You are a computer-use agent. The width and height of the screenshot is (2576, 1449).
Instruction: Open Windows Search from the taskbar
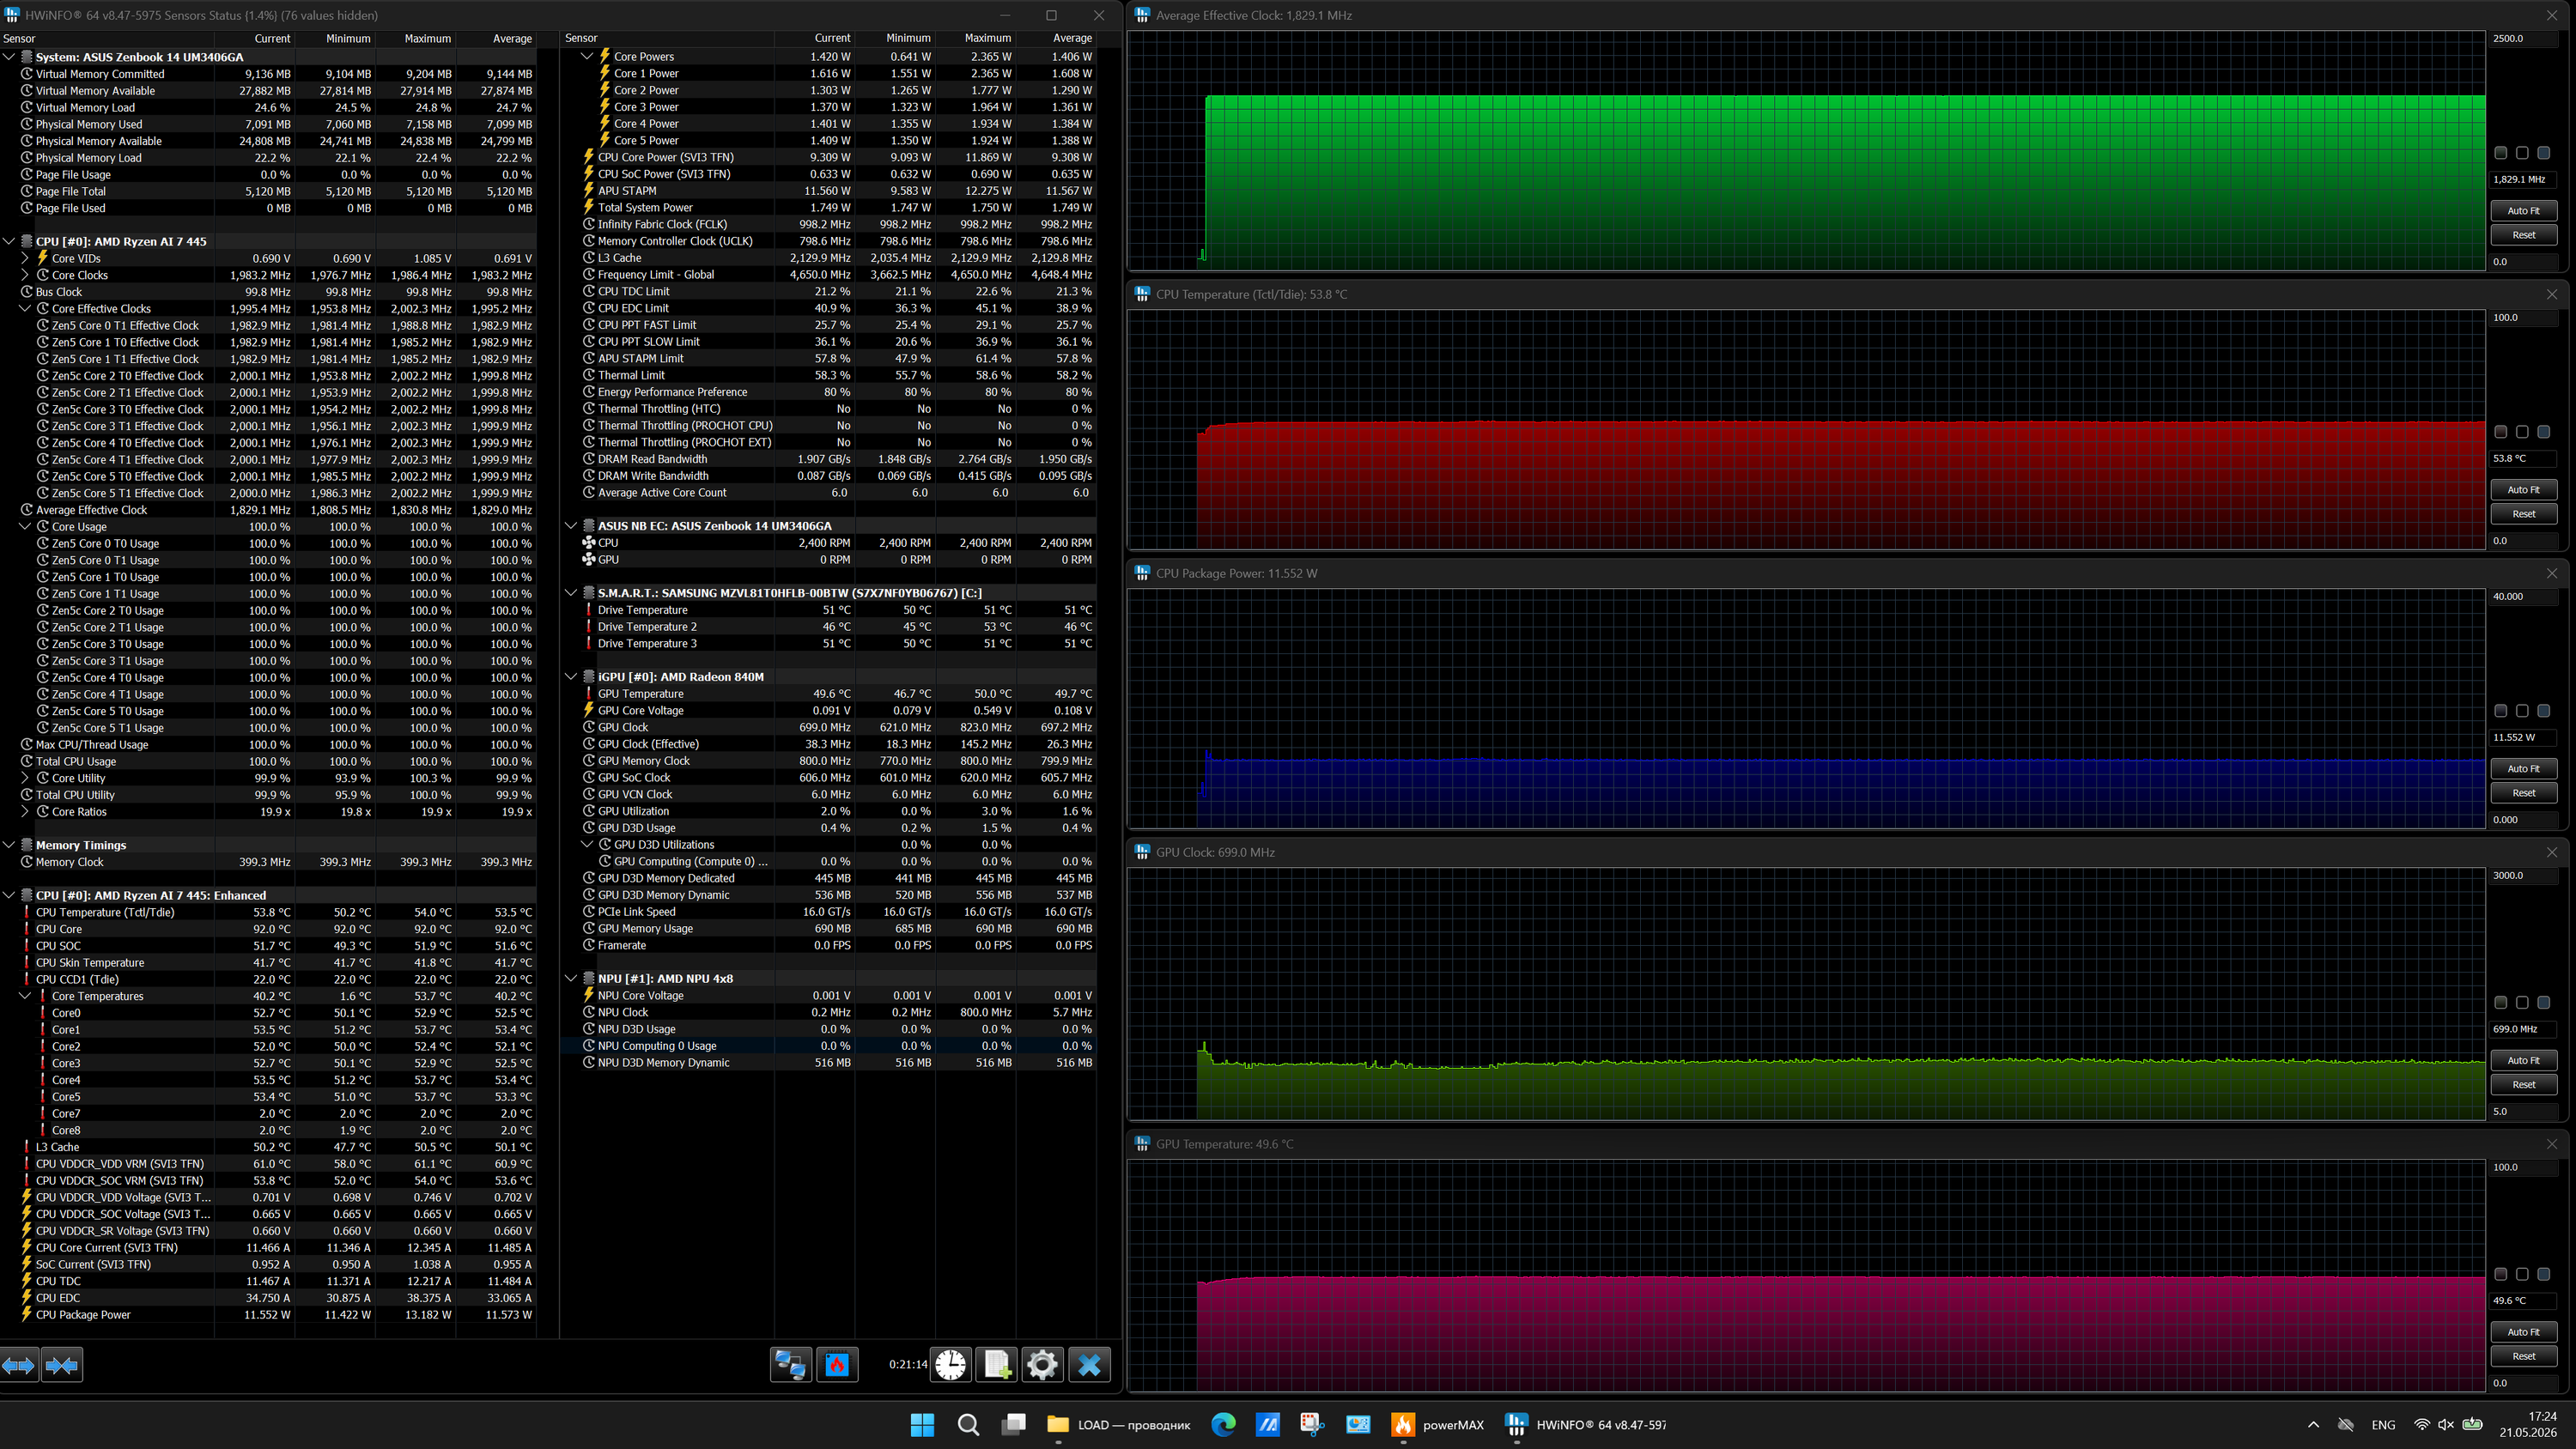[968, 1425]
